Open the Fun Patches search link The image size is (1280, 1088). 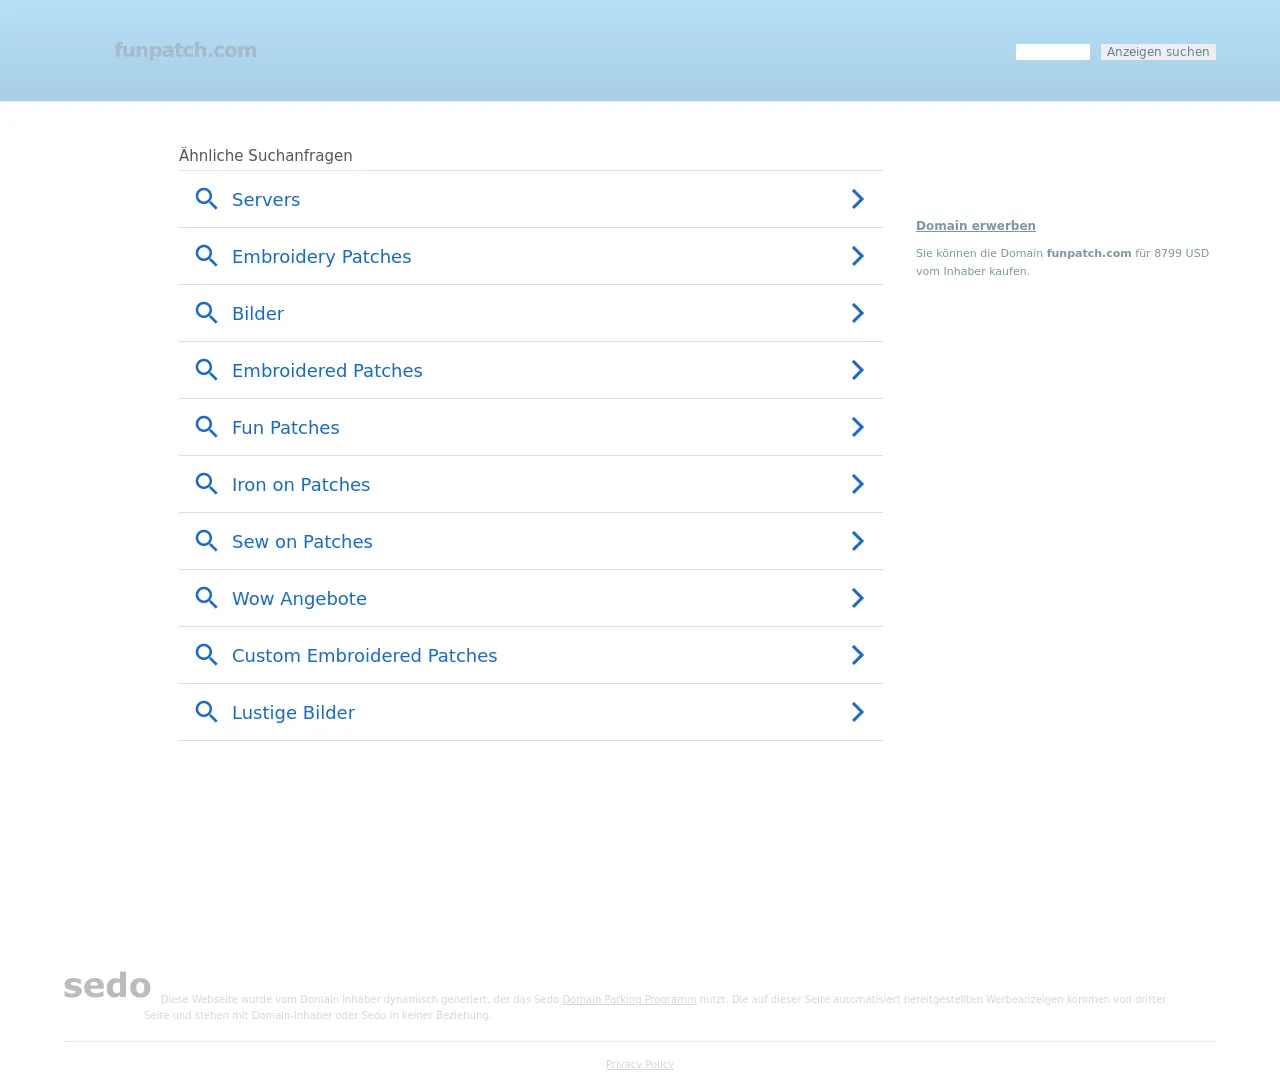click(286, 427)
